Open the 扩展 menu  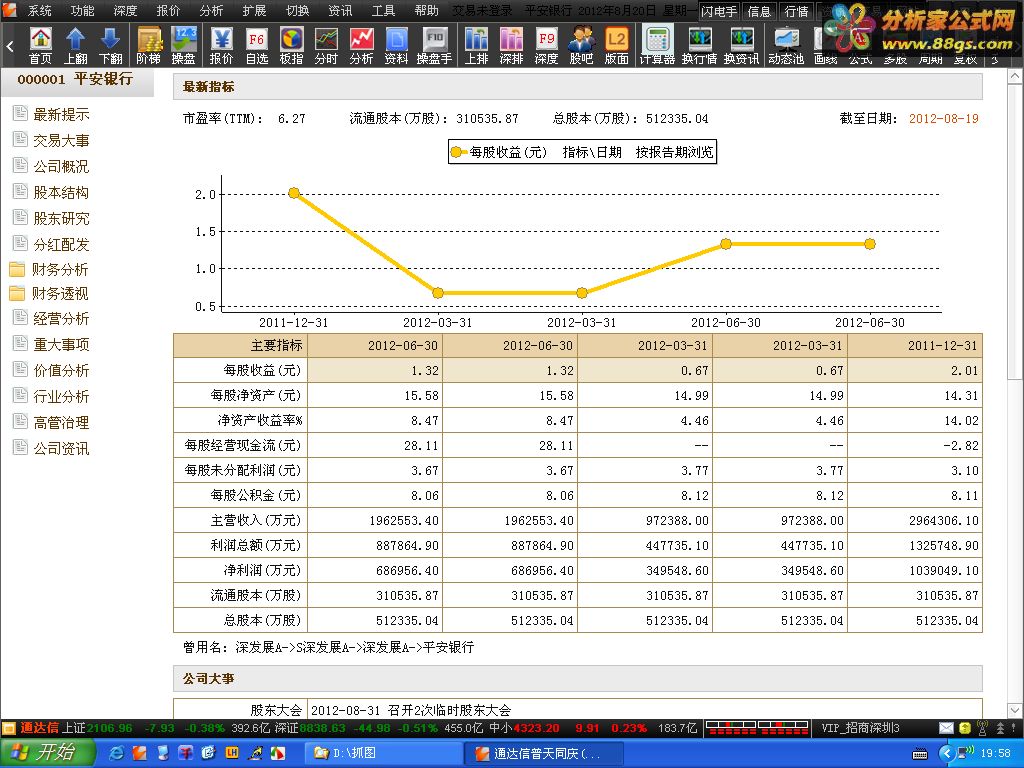(254, 10)
